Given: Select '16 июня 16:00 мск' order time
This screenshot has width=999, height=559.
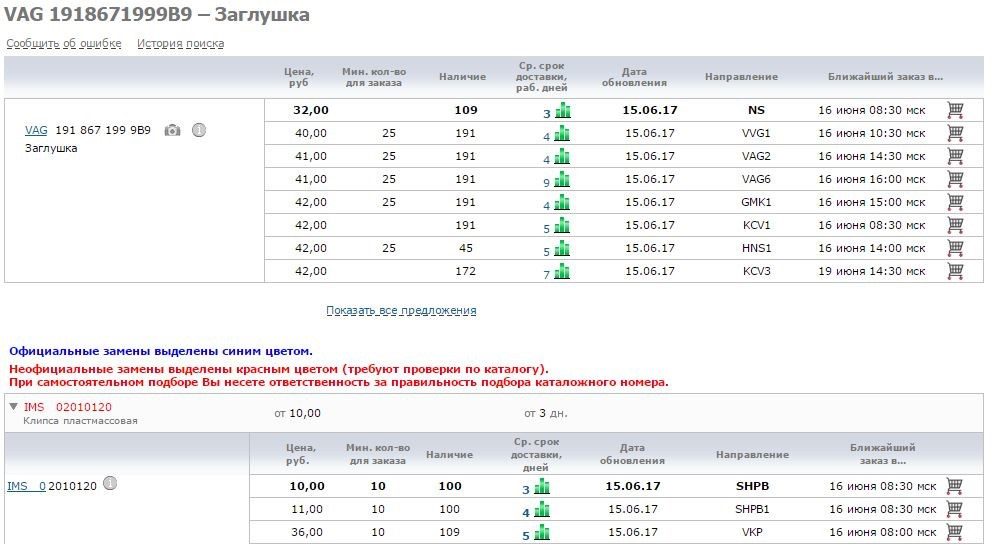Looking at the screenshot, I should coord(872,179).
